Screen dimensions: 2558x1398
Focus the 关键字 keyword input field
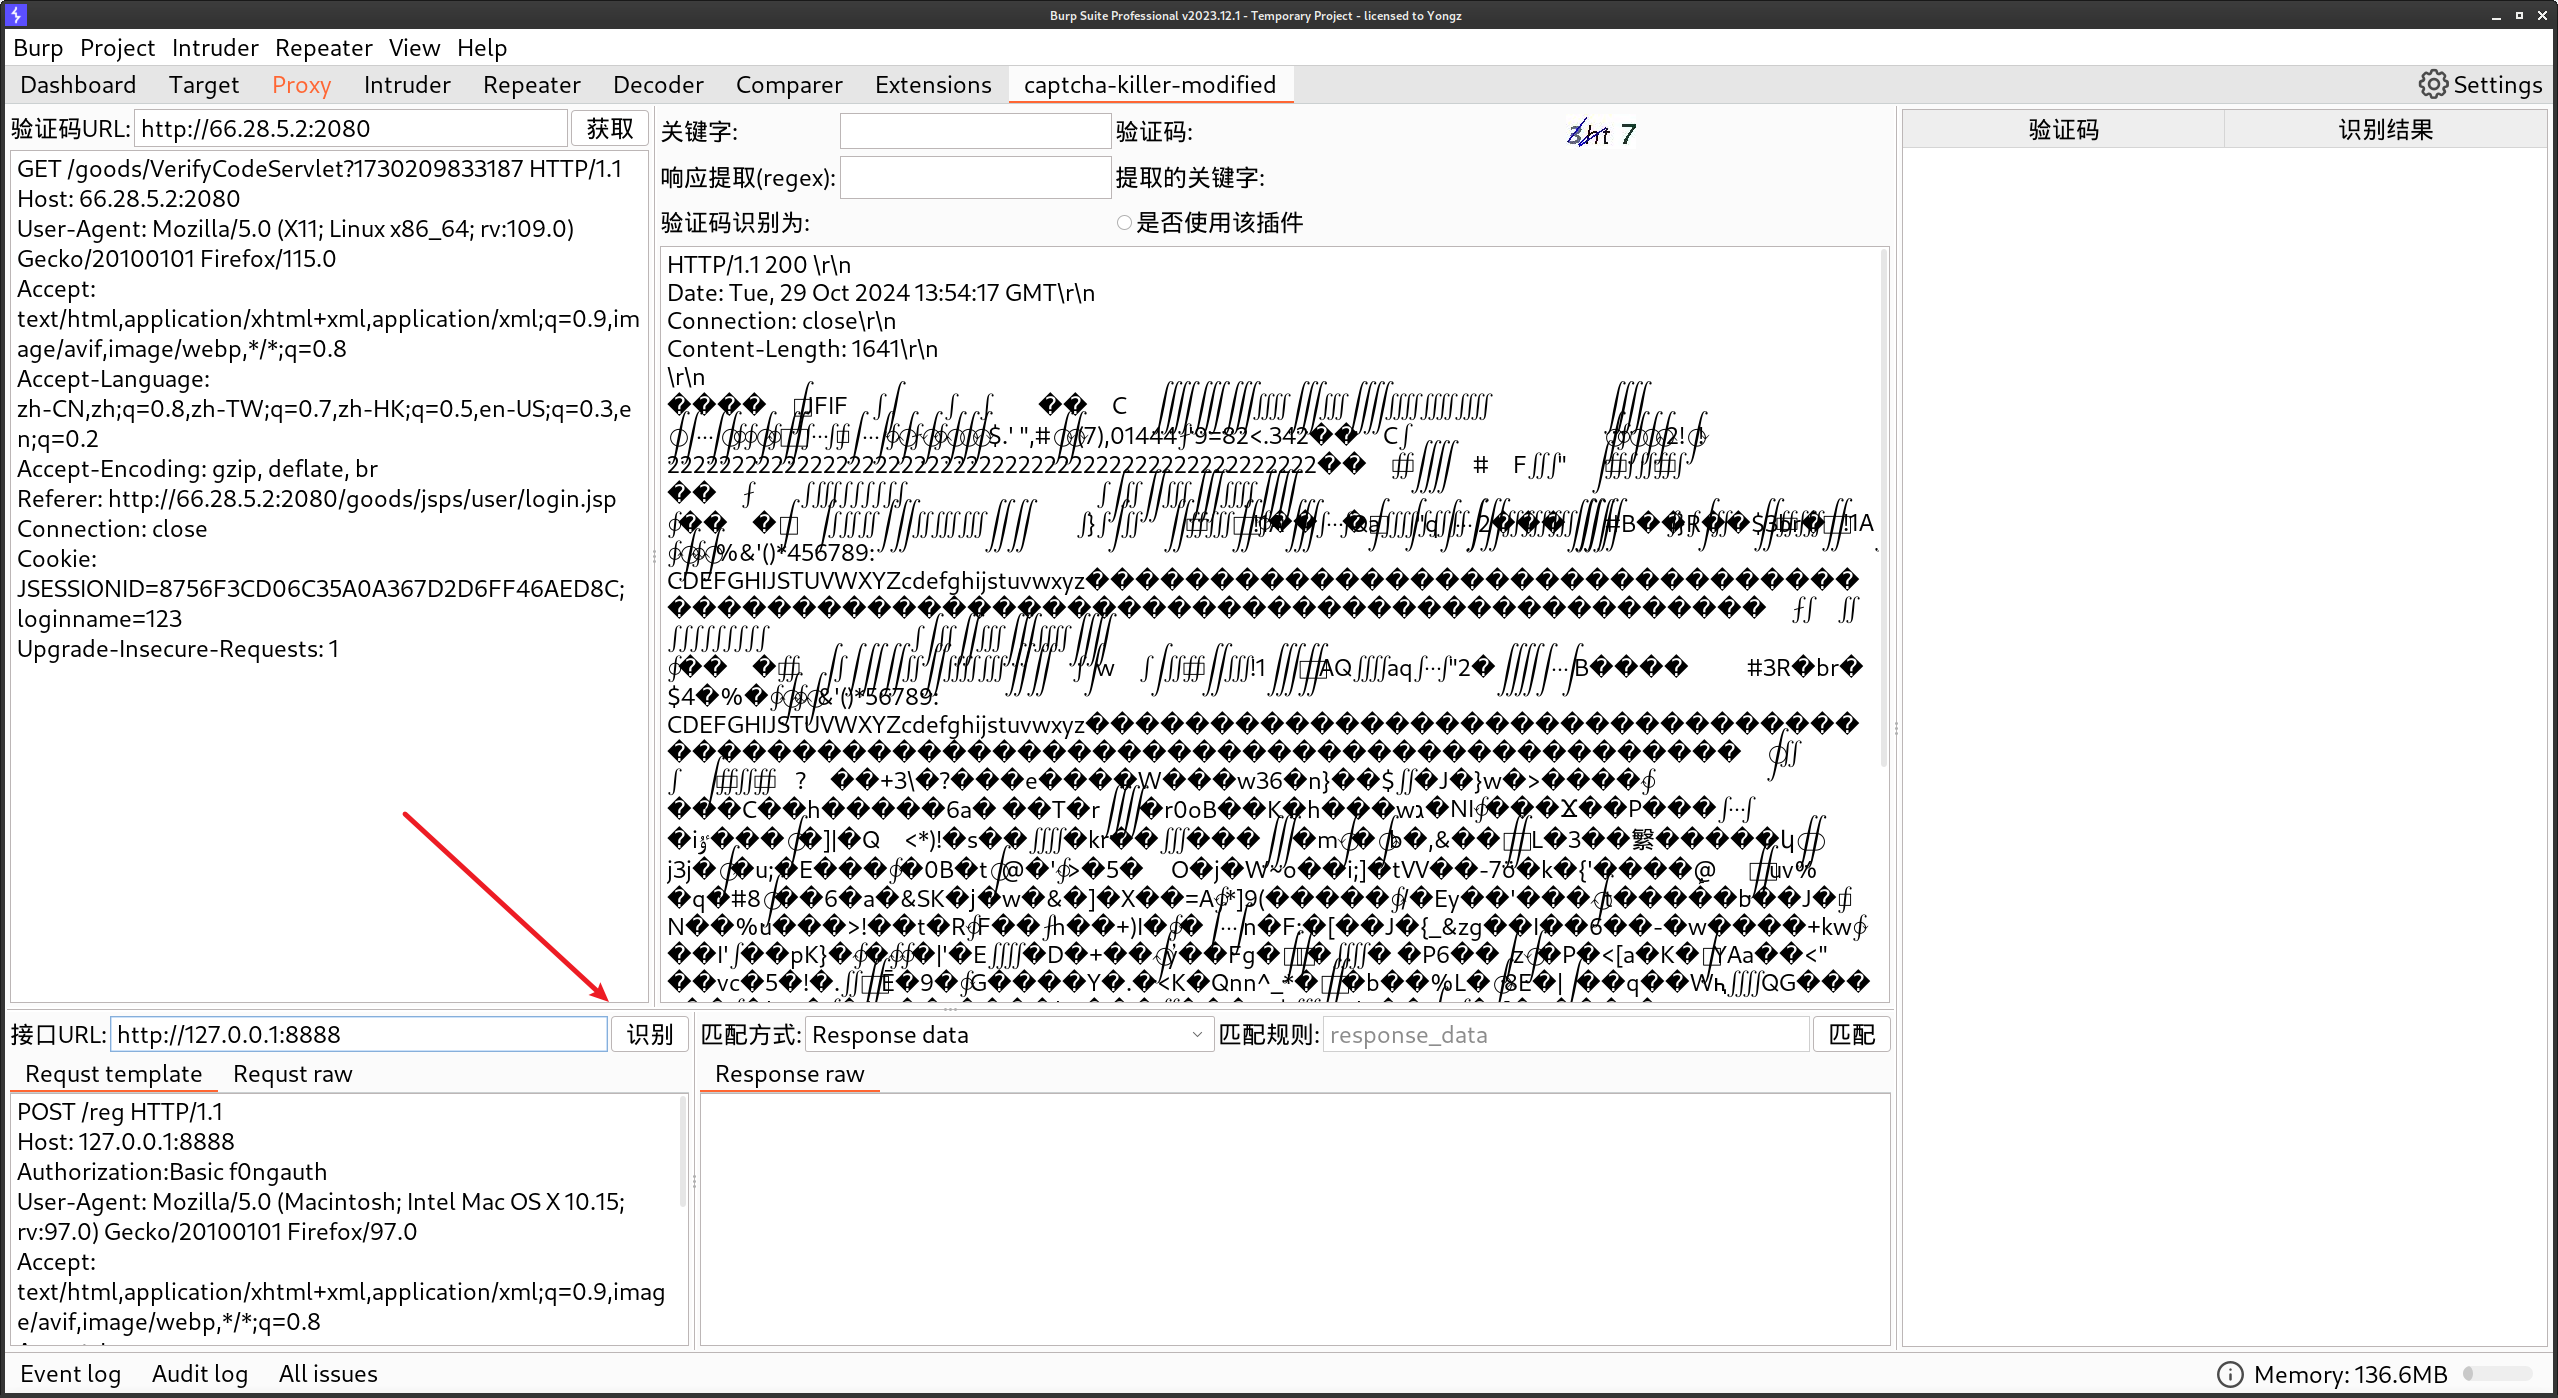[975, 132]
